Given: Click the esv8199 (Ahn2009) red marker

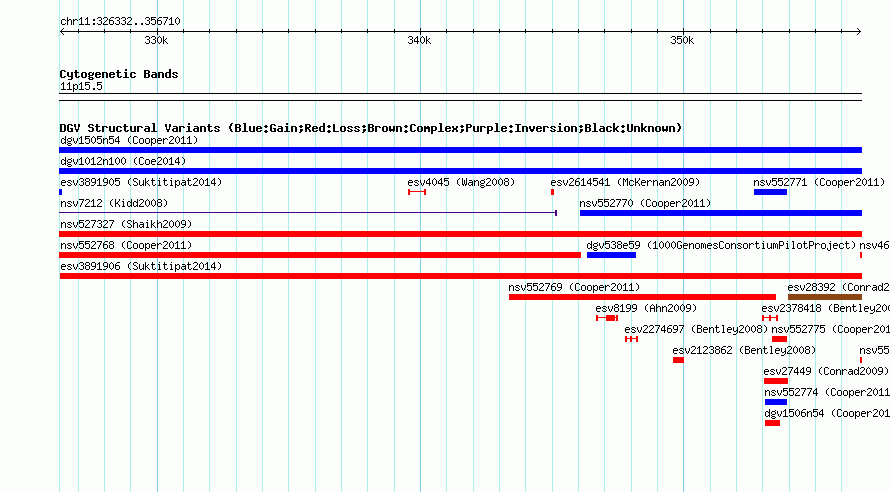Looking at the screenshot, I should (607, 318).
